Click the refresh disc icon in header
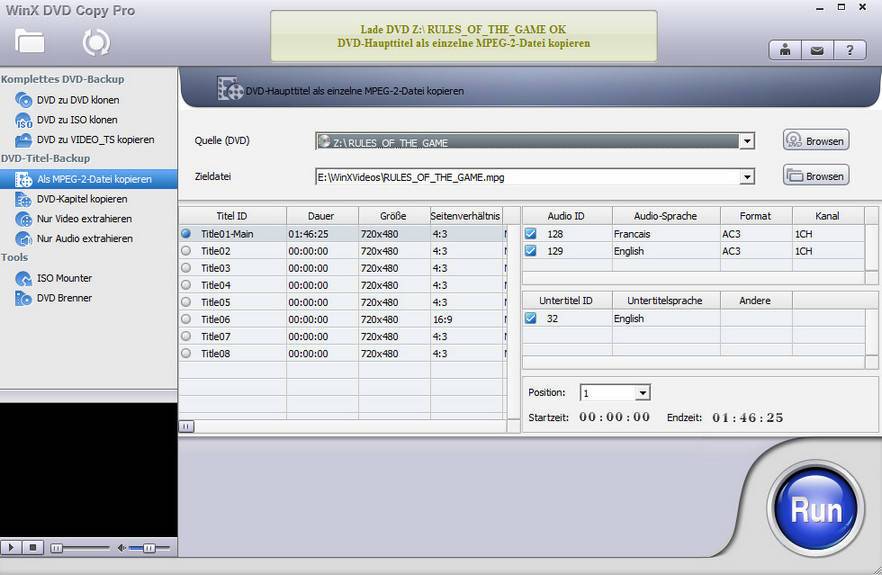The width and height of the screenshot is (882, 575). (x=96, y=42)
